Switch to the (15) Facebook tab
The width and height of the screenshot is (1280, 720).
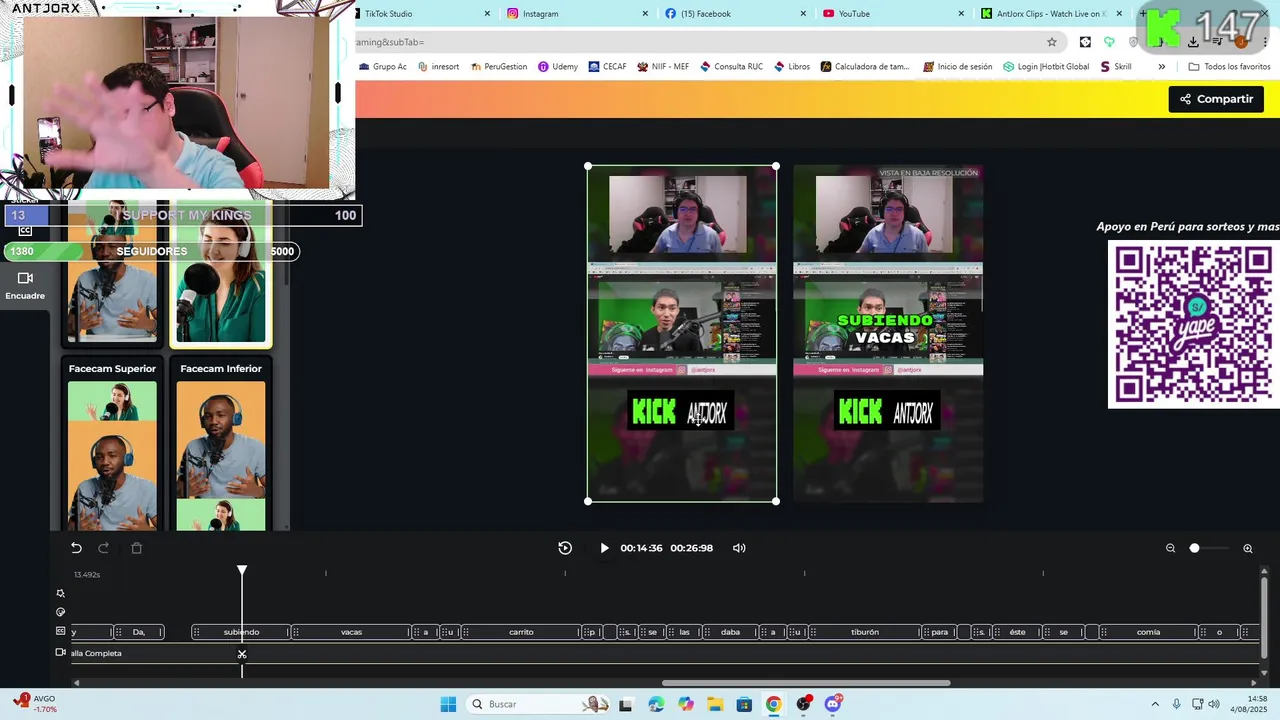click(x=733, y=14)
